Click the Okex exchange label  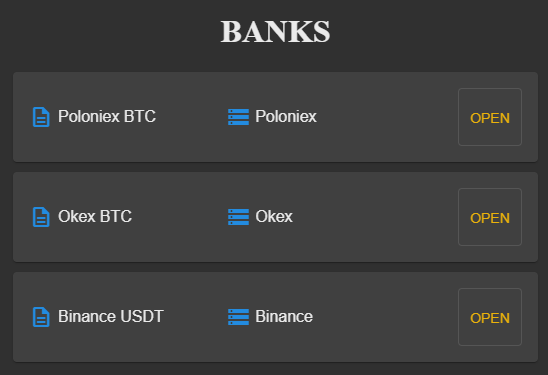click(274, 216)
